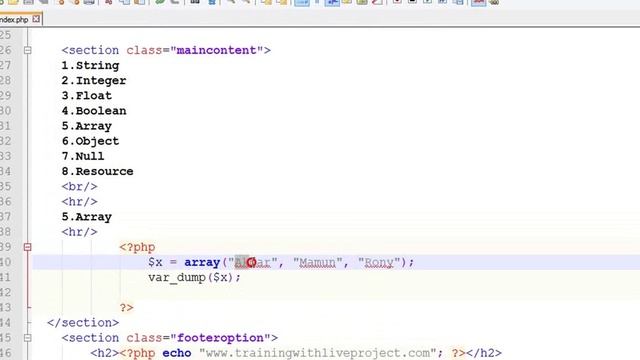Click the <br/> tag line
This screenshot has width=640, height=360.
(80, 187)
